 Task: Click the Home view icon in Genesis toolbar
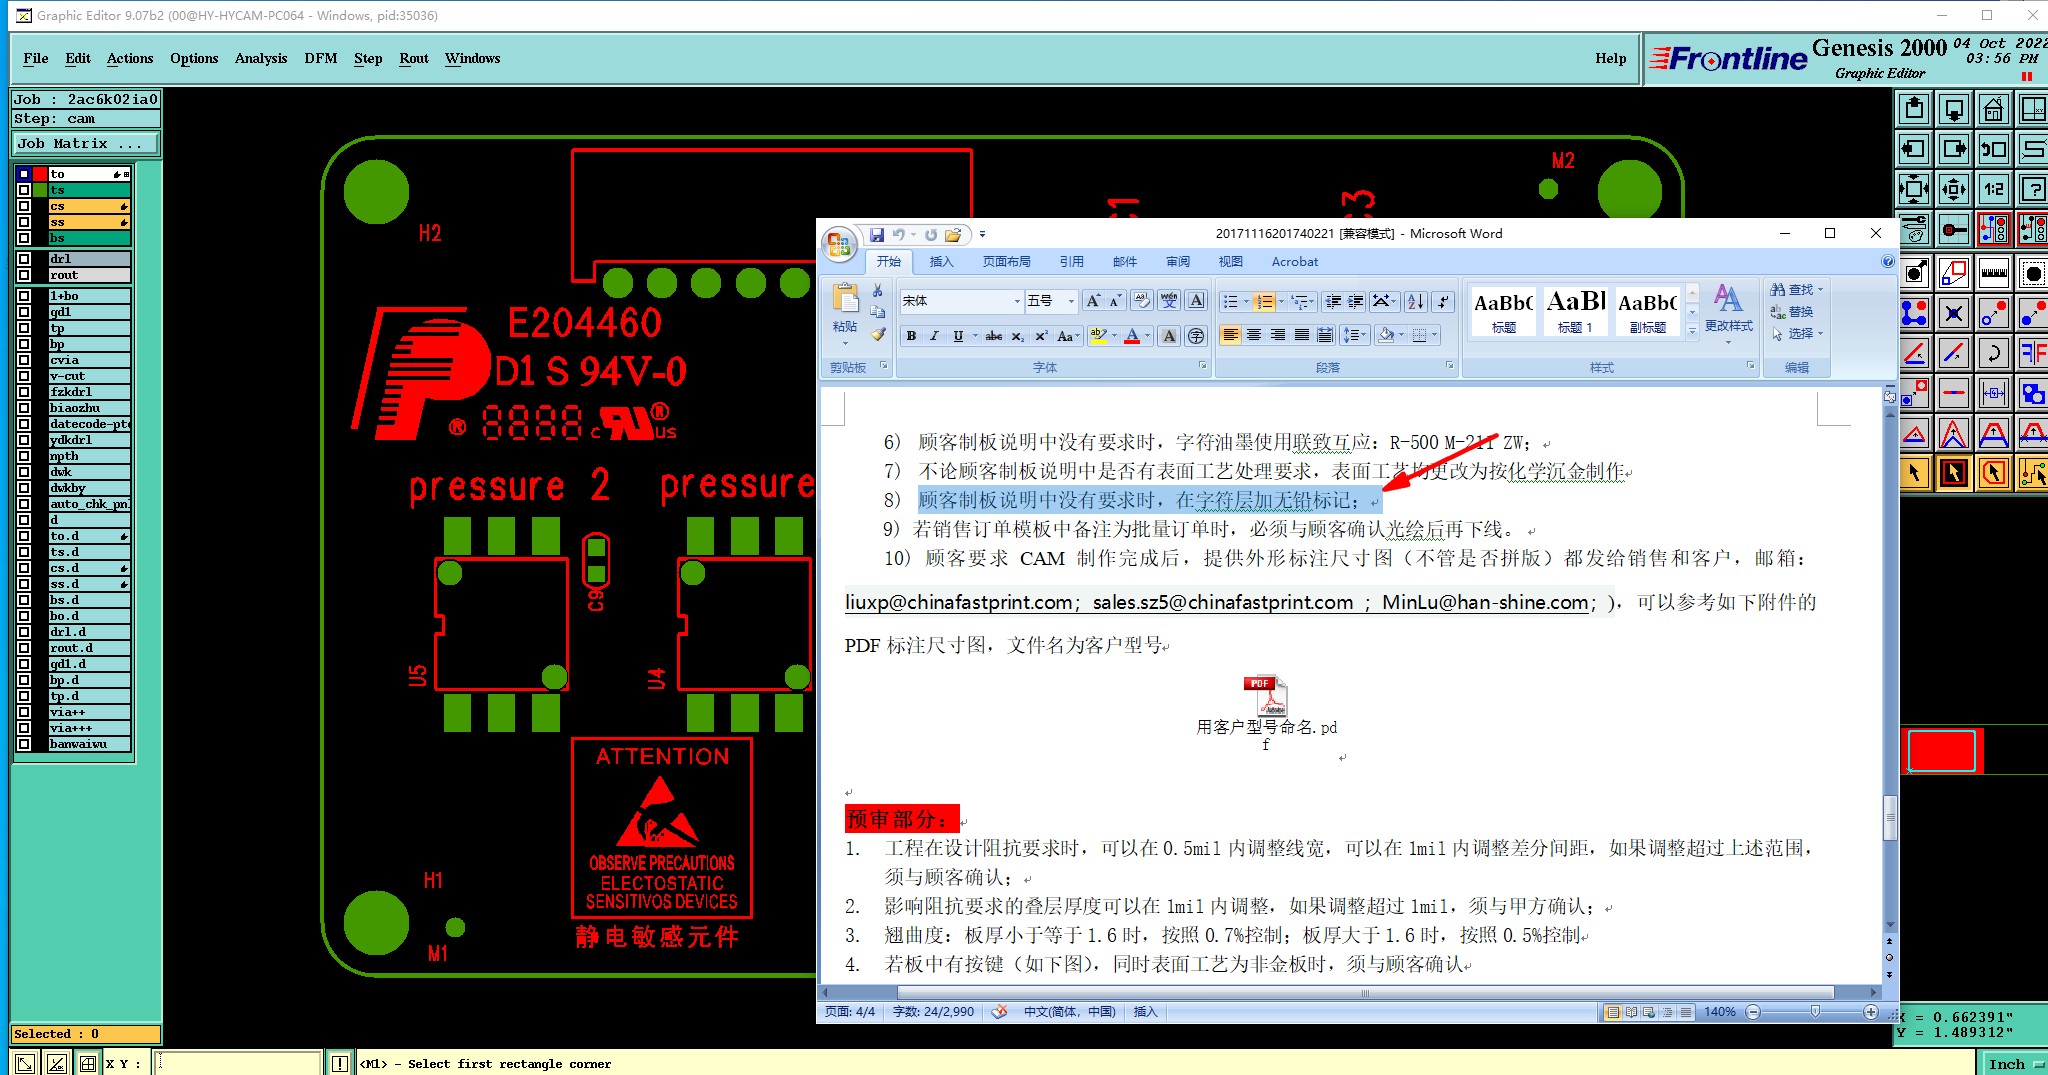1993,109
